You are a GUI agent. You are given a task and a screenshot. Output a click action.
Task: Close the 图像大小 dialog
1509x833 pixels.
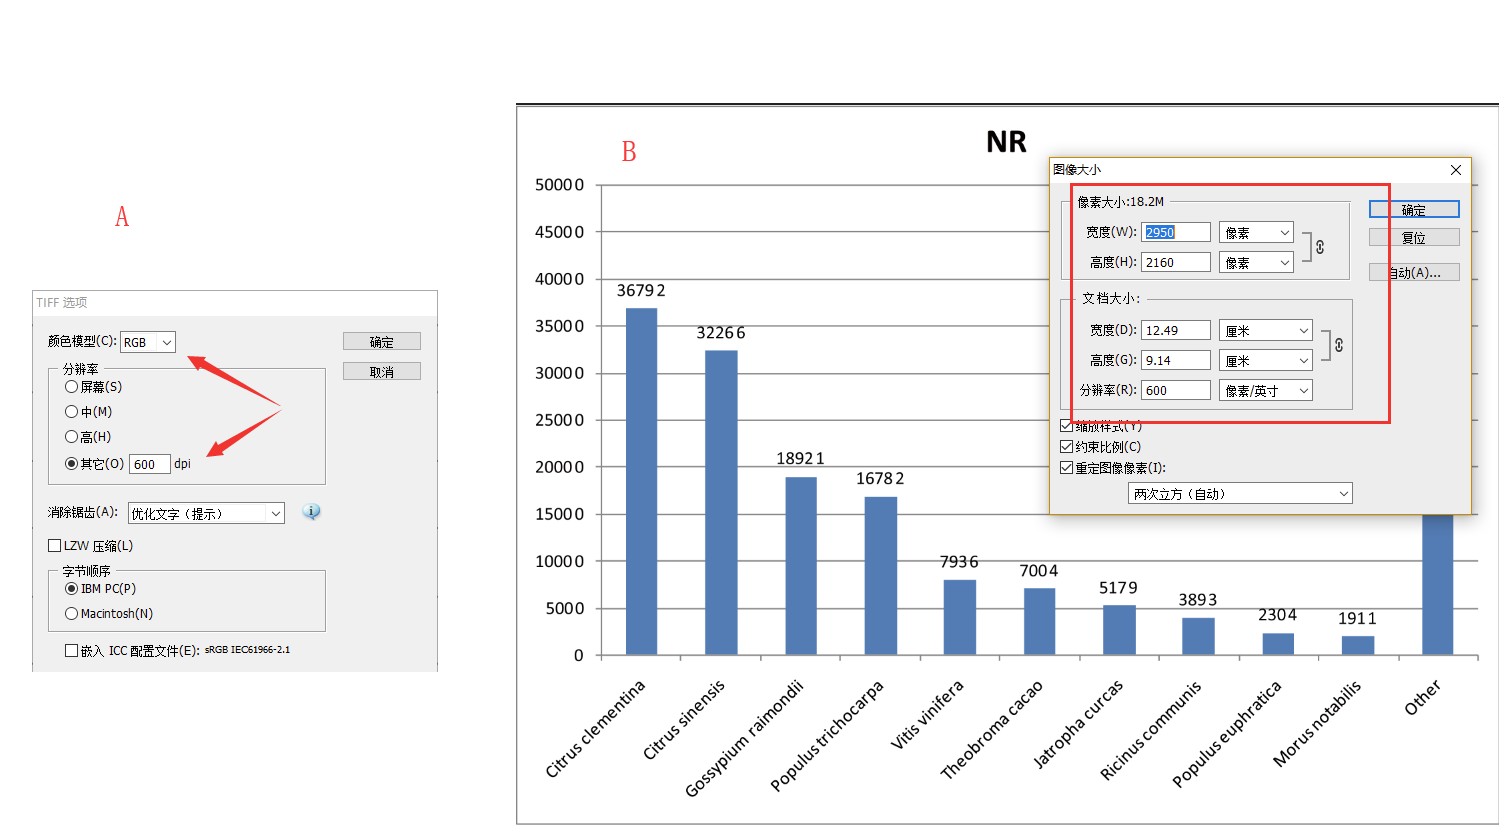[1456, 170]
